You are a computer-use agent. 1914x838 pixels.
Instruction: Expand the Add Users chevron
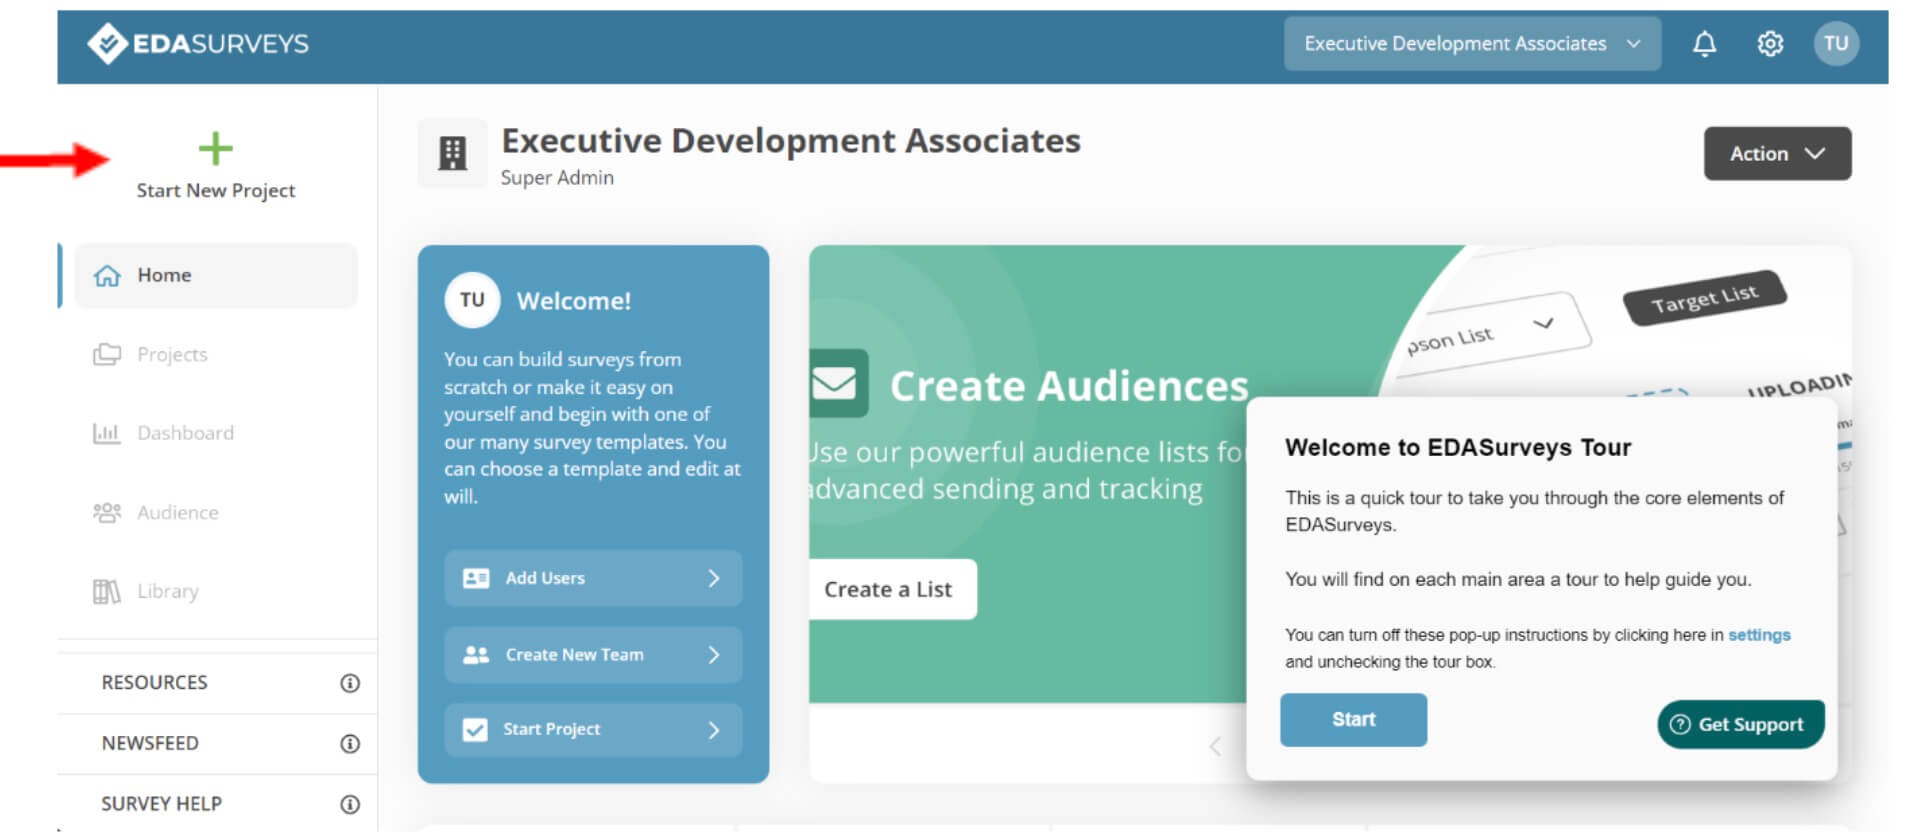714,578
